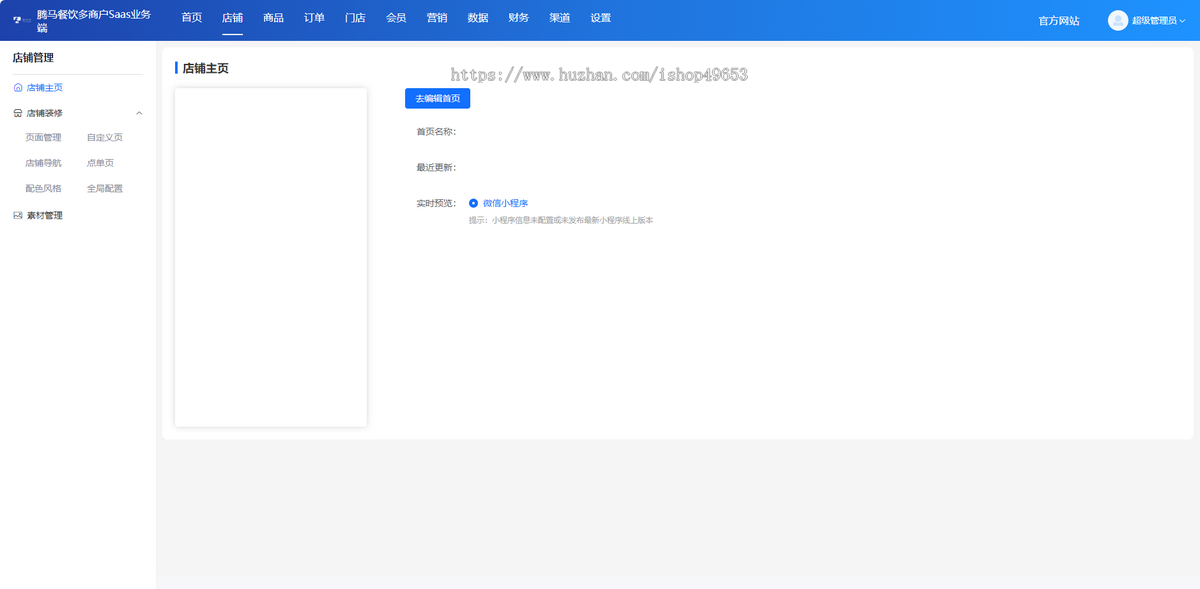Click the shop icon beside 店铺装修
The width and height of the screenshot is (1200, 589).
(x=18, y=114)
